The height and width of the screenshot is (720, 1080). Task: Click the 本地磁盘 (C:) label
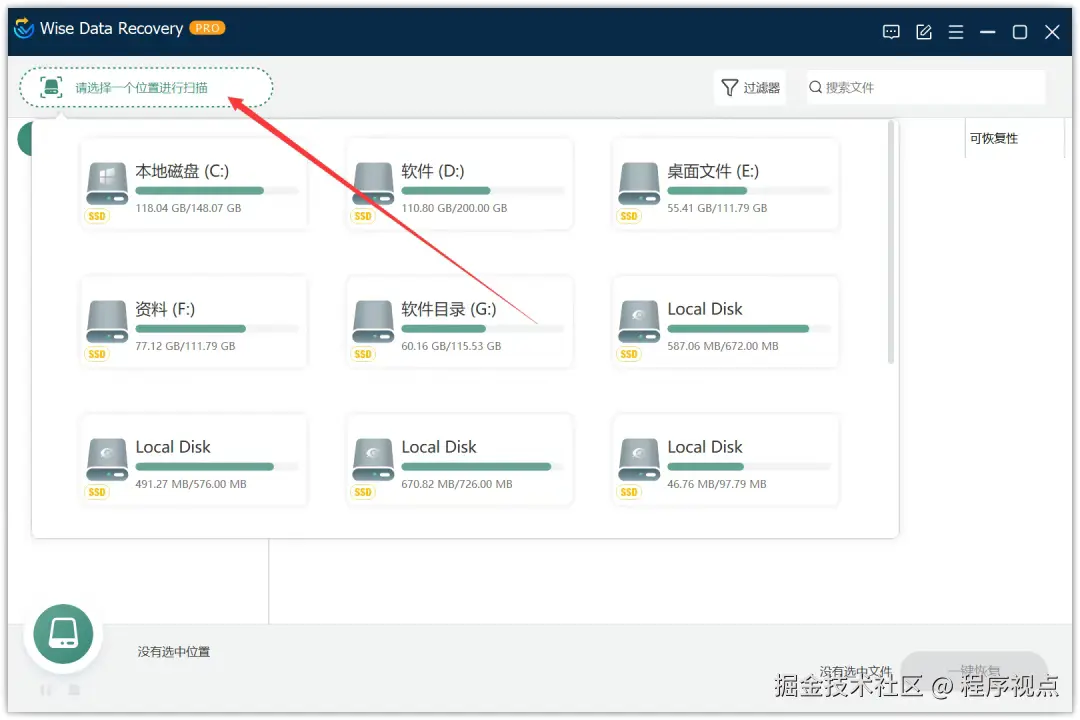[x=182, y=171]
